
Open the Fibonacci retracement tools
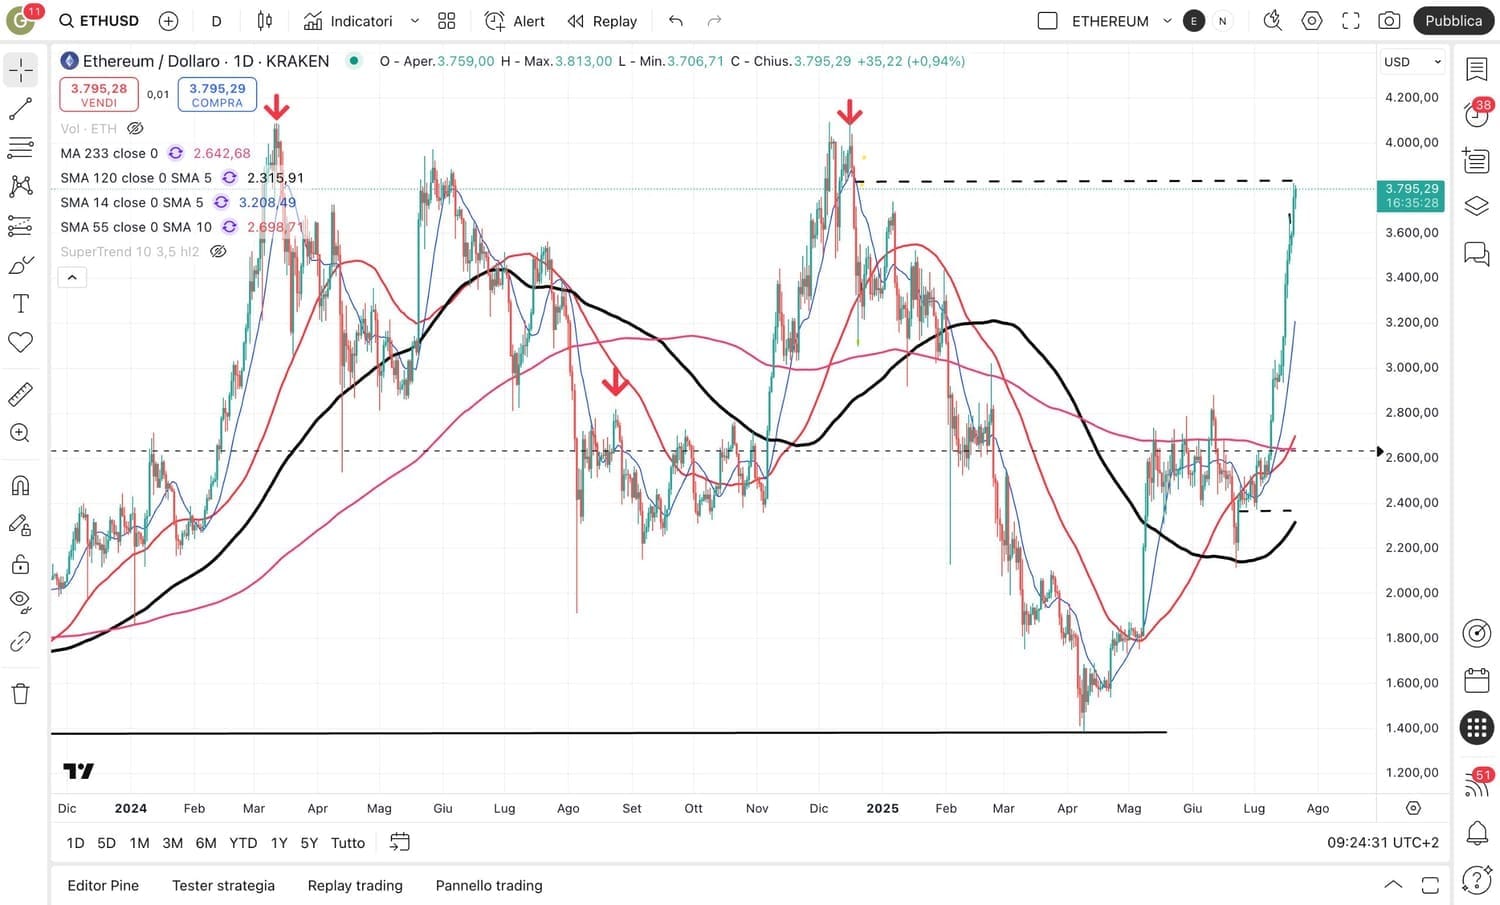coord(21,148)
